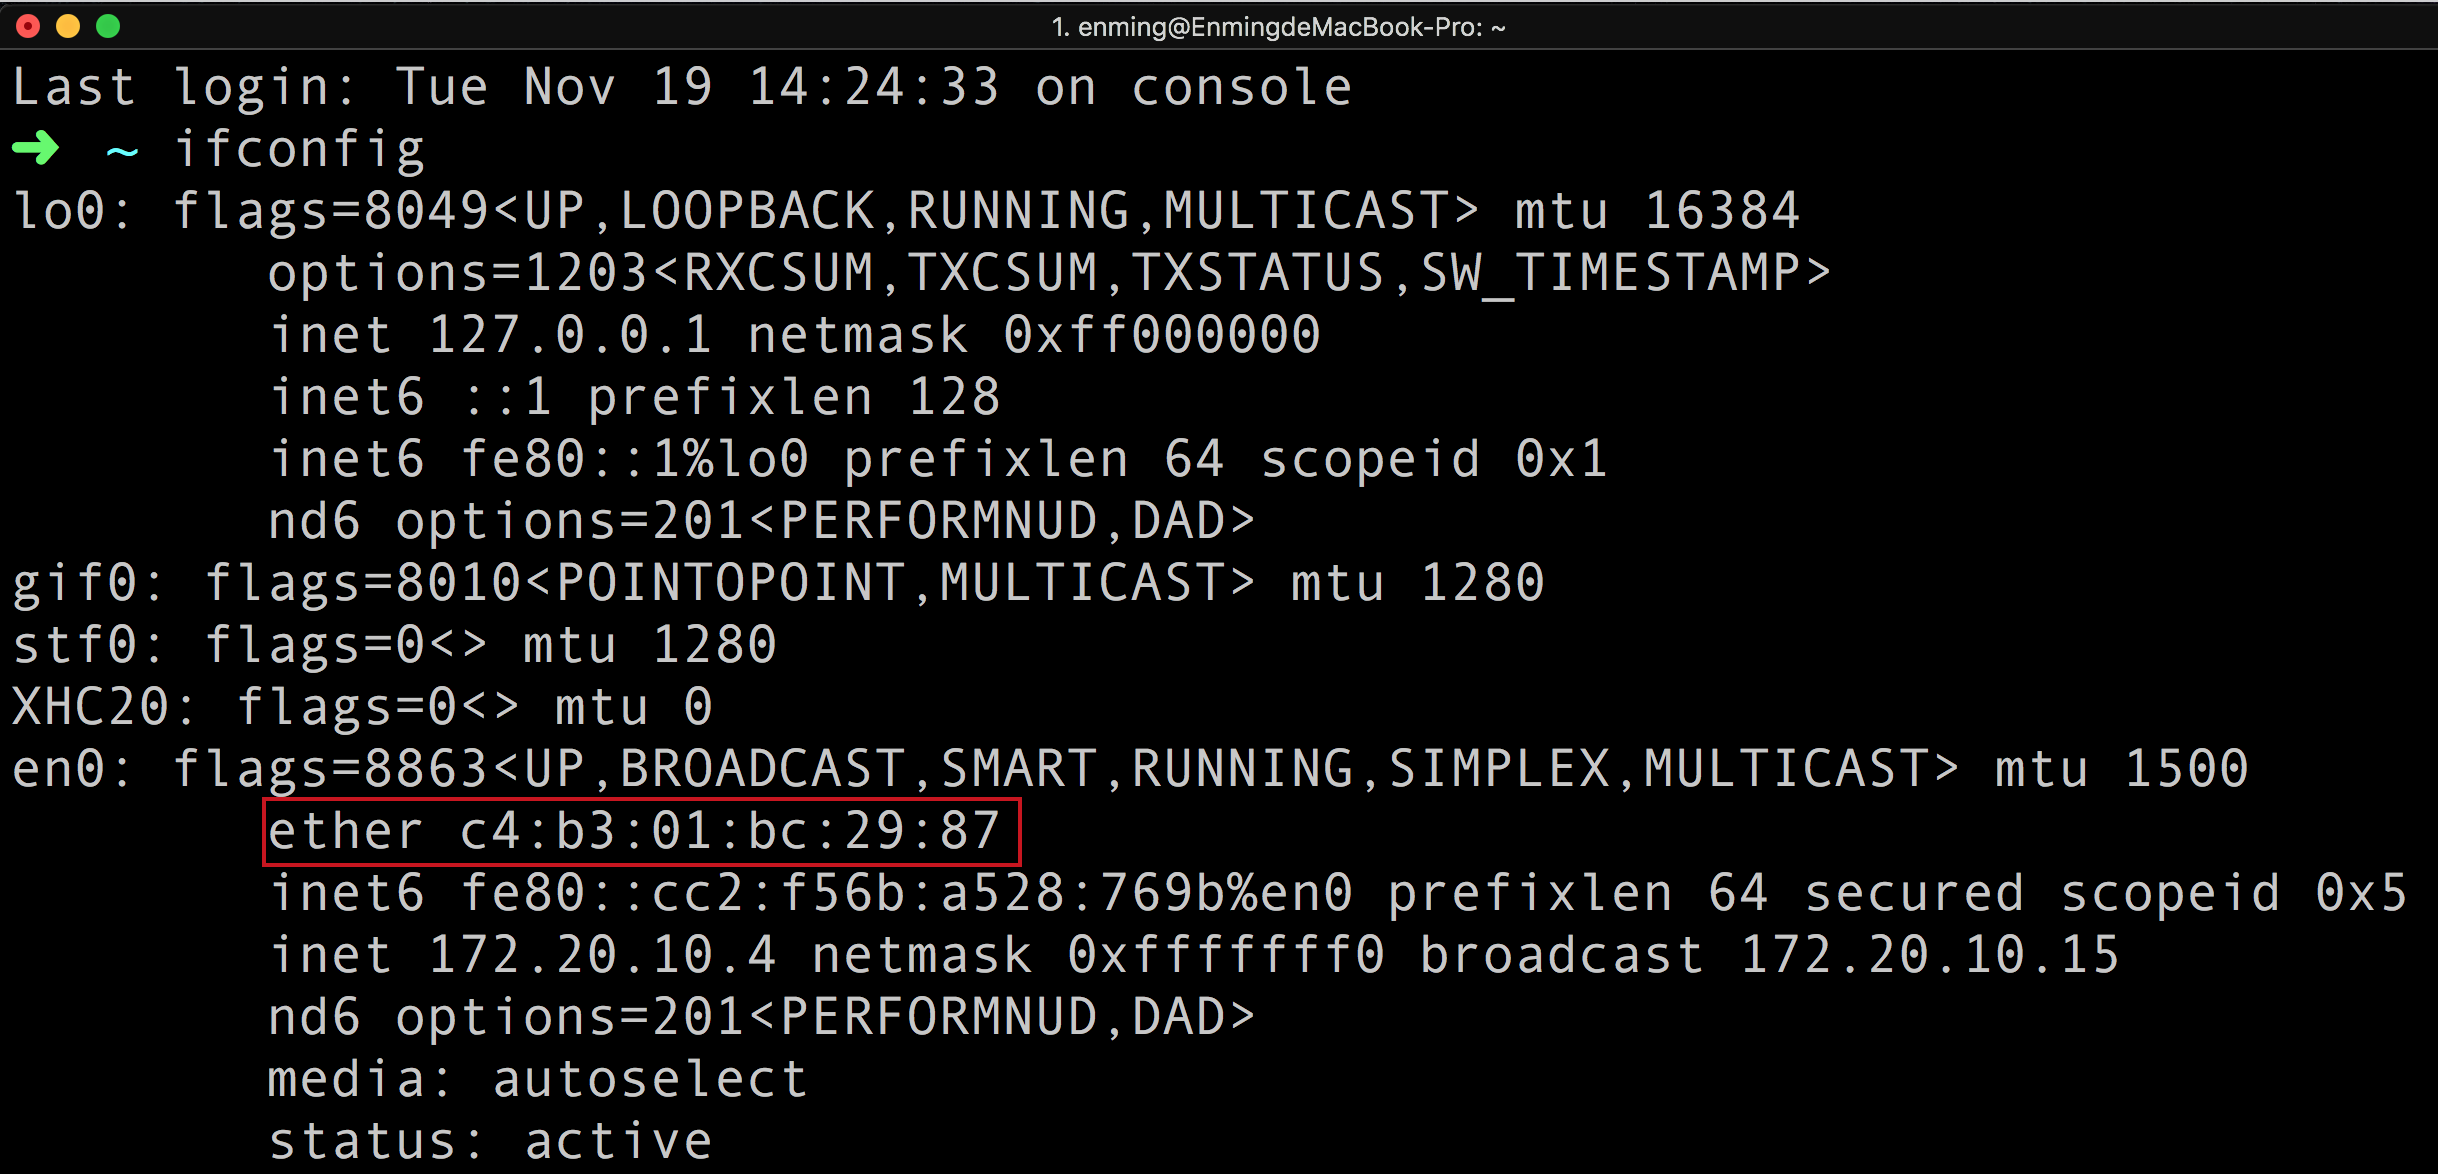Image resolution: width=2438 pixels, height=1174 pixels.
Task: Click the "status: active" line
Action: point(490,1141)
